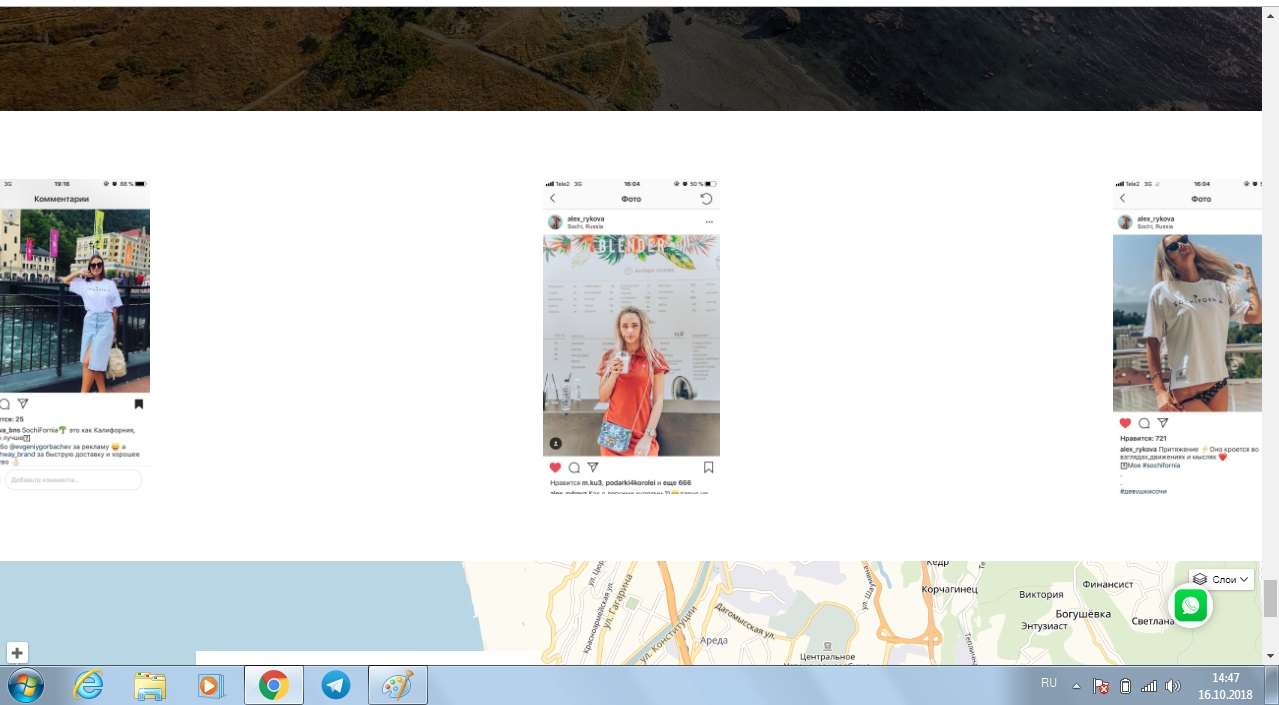Open the middle Blender cafe Instagram screenshot
Image resolution: width=1279 pixels, height=705 pixels.
pyautogui.click(x=631, y=336)
